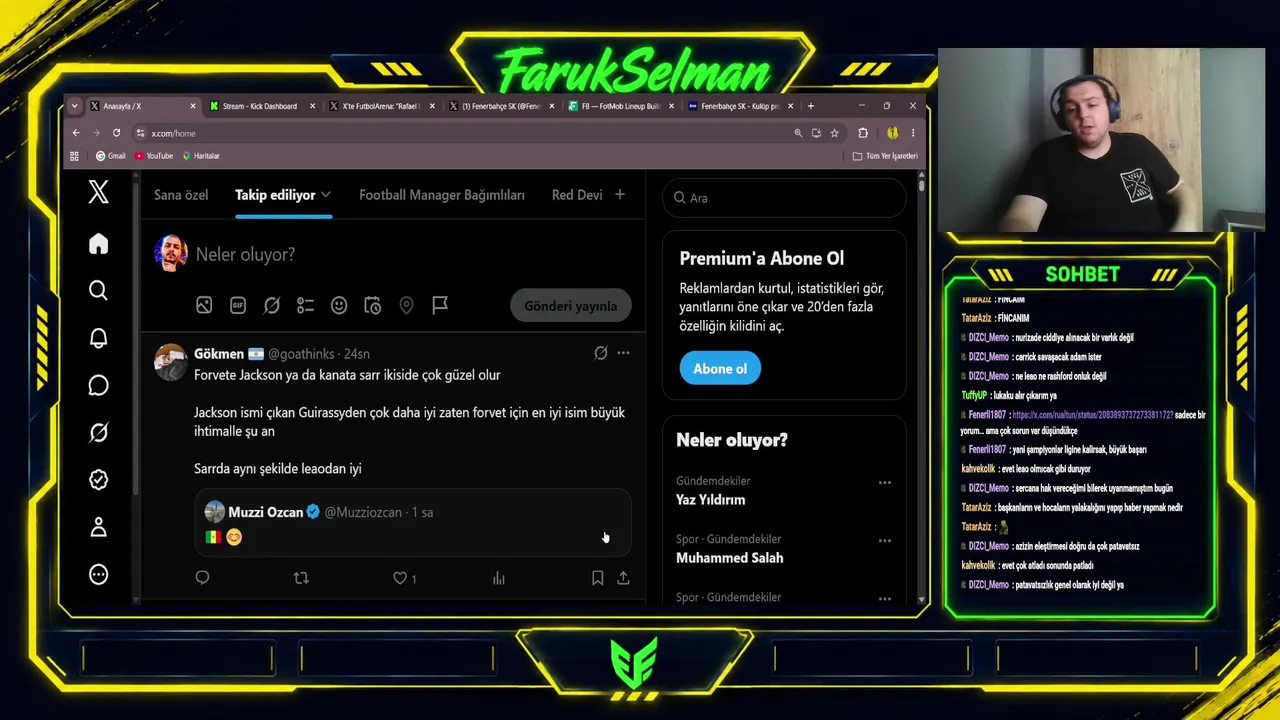The width and height of the screenshot is (1280, 720).
Task: Open the verified badge icon in sidebar
Action: click(98, 480)
